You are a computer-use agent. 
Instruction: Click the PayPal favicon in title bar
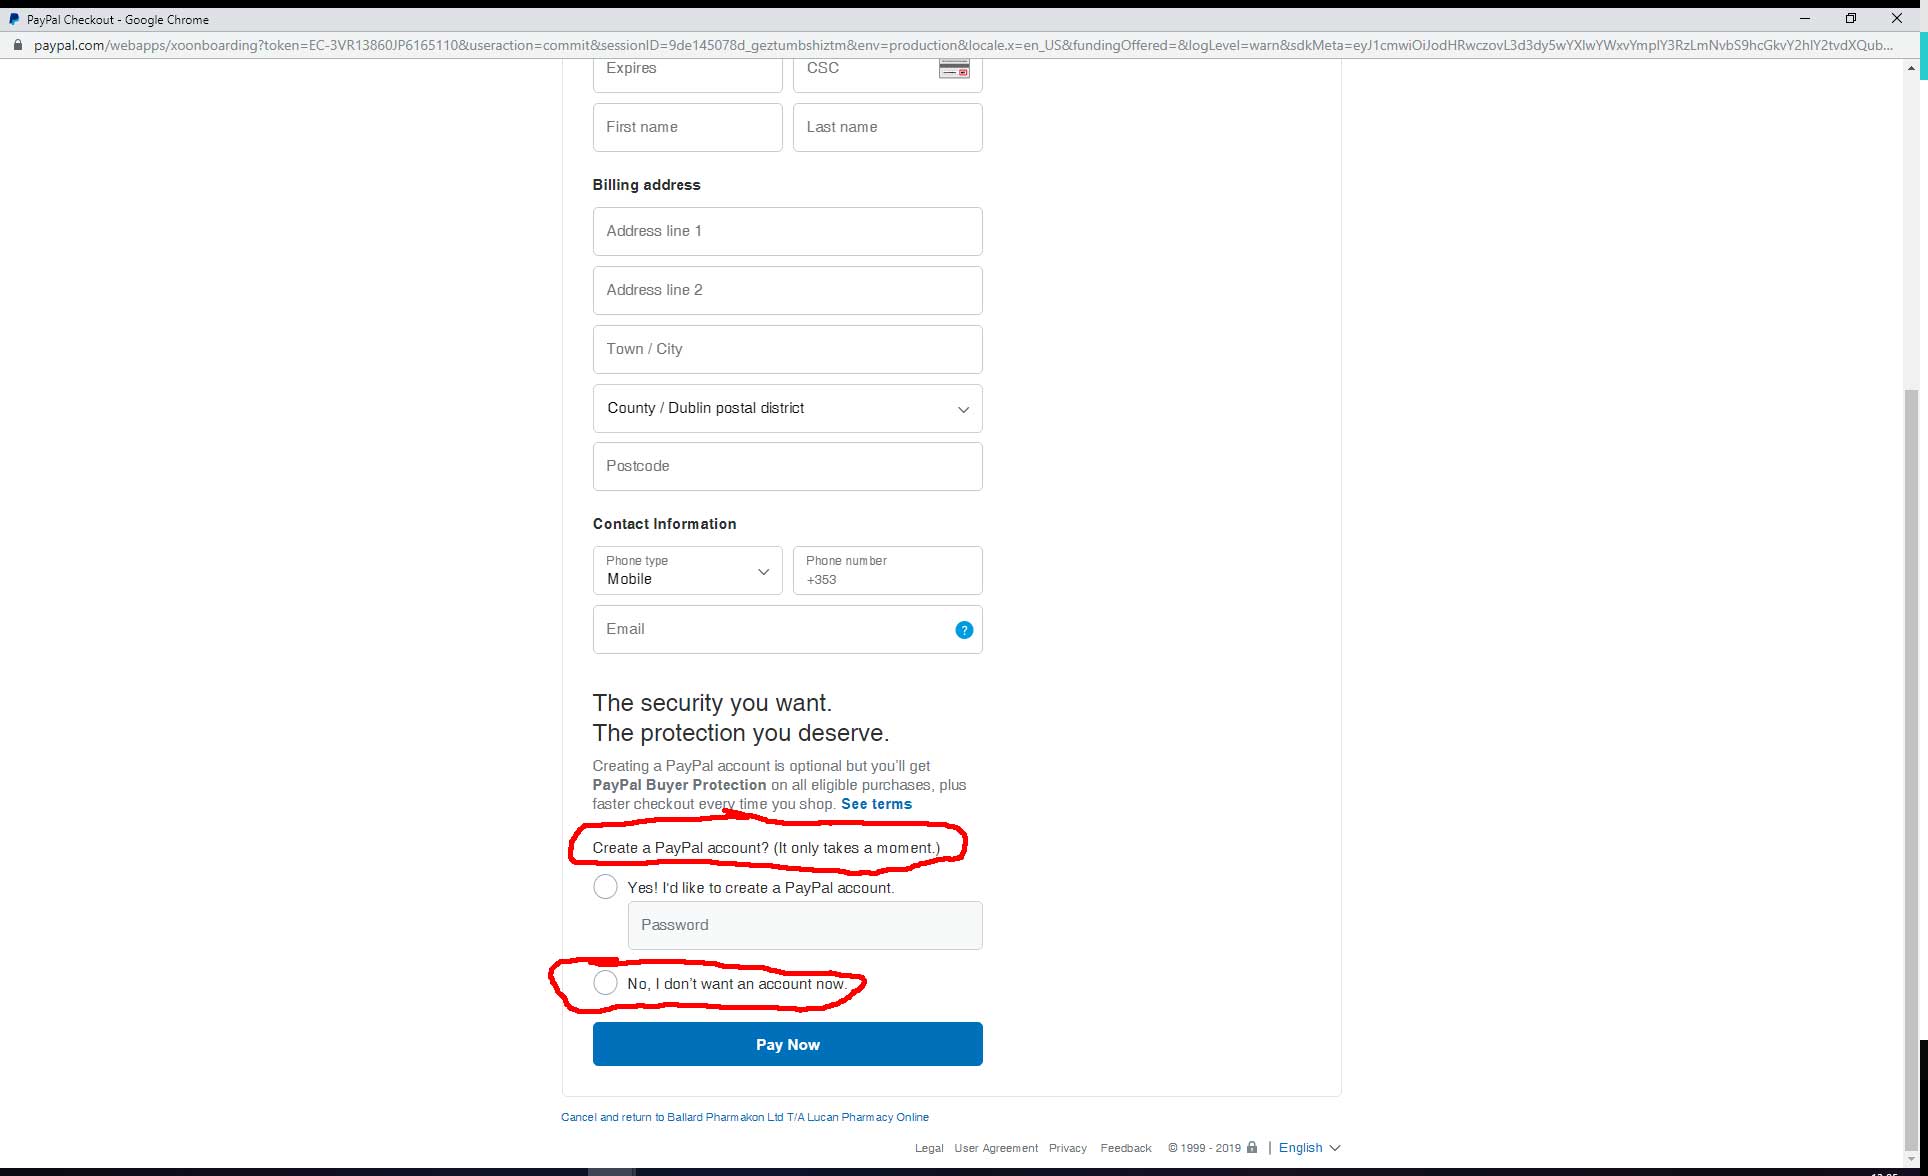pyautogui.click(x=14, y=19)
